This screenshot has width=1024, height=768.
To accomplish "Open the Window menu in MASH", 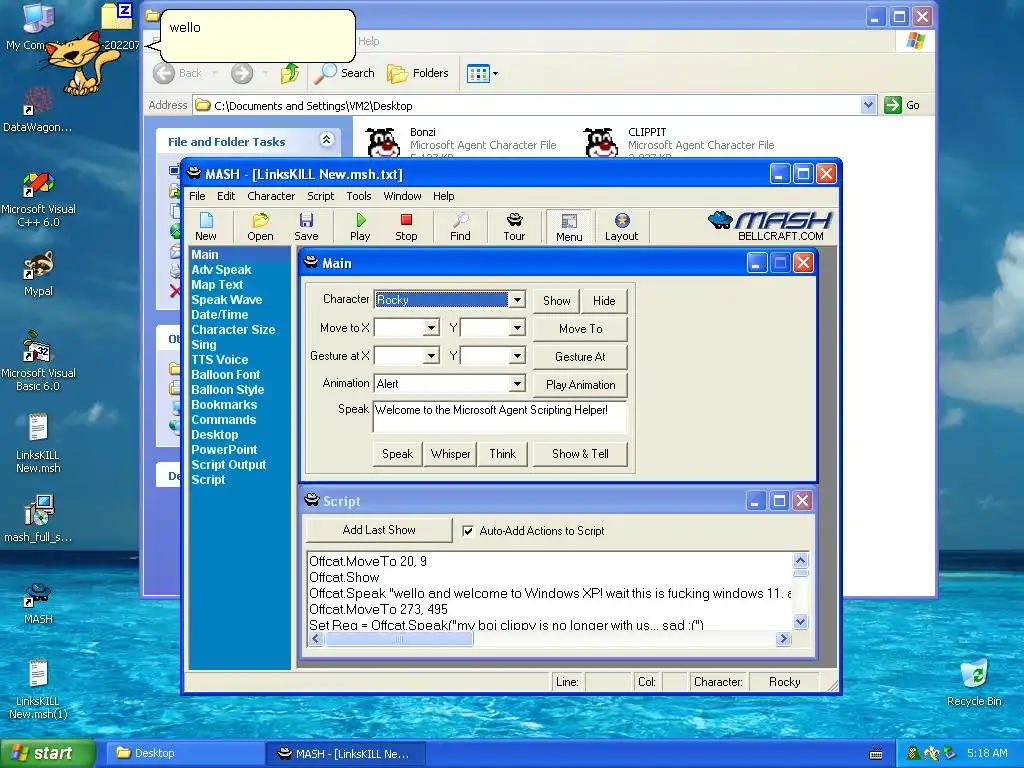I will [x=402, y=196].
